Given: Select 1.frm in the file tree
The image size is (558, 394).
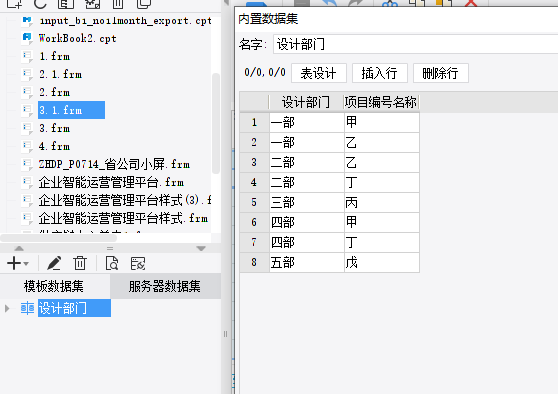Looking at the screenshot, I should pyautogui.click(x=54, y=56).
